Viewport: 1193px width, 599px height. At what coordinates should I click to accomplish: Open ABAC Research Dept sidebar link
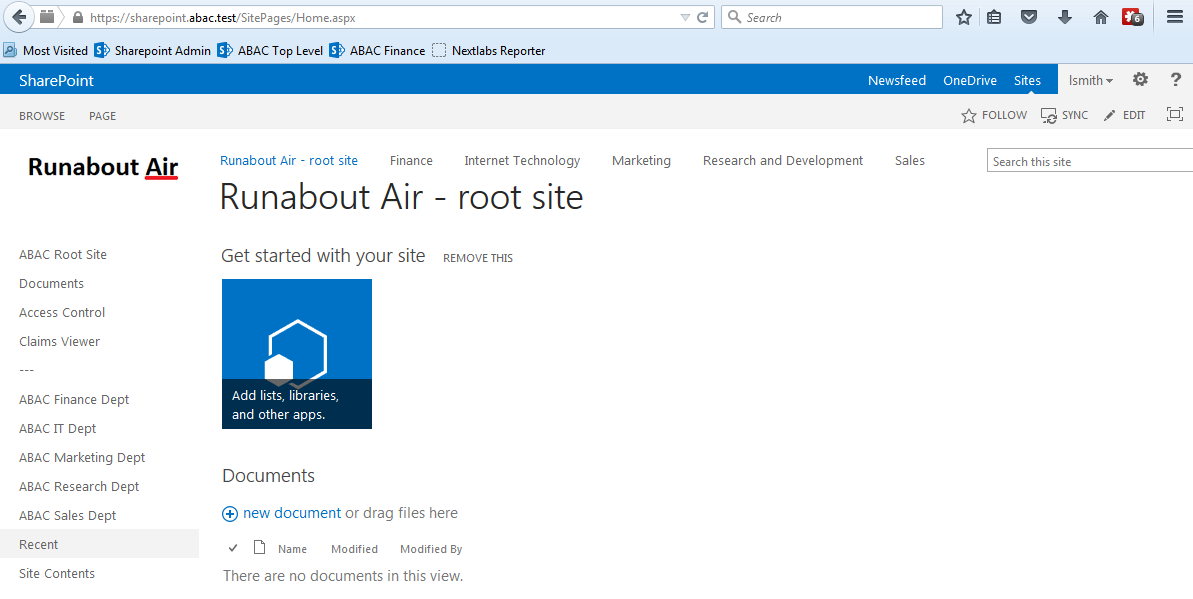pyautogui.click(x=79, y=486)
